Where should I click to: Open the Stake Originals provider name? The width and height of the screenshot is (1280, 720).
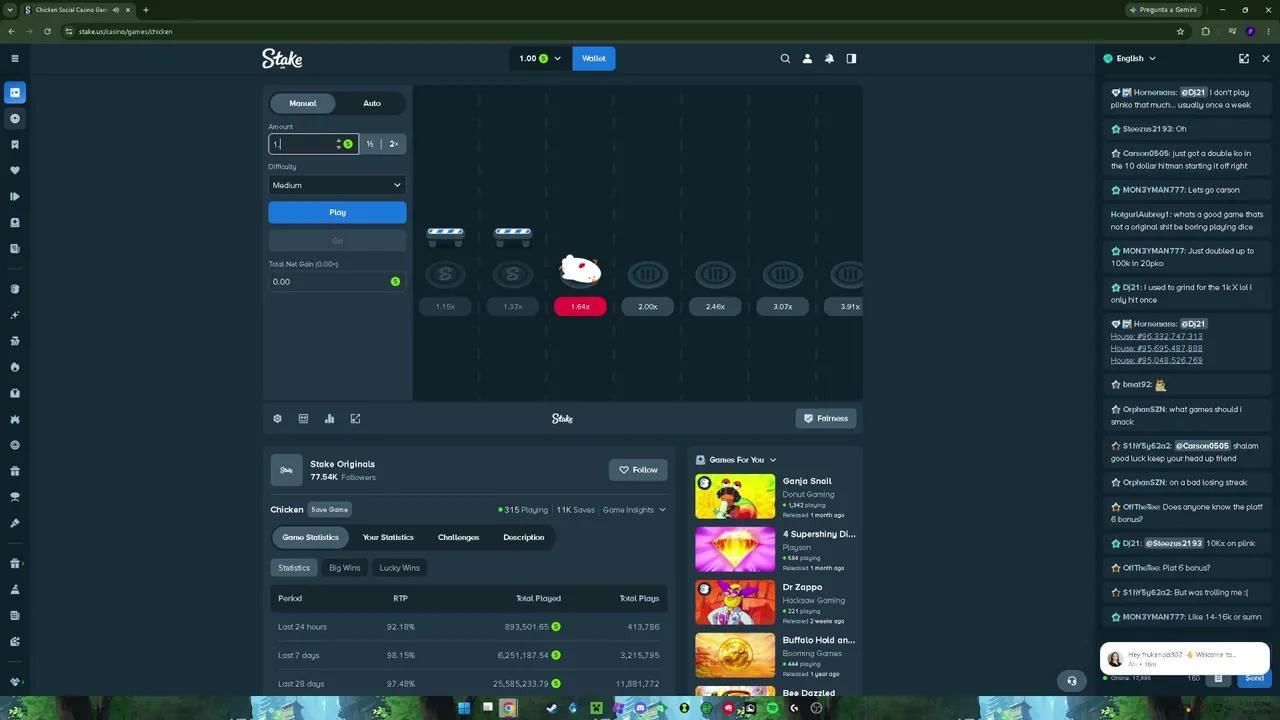tap(343, 464)
